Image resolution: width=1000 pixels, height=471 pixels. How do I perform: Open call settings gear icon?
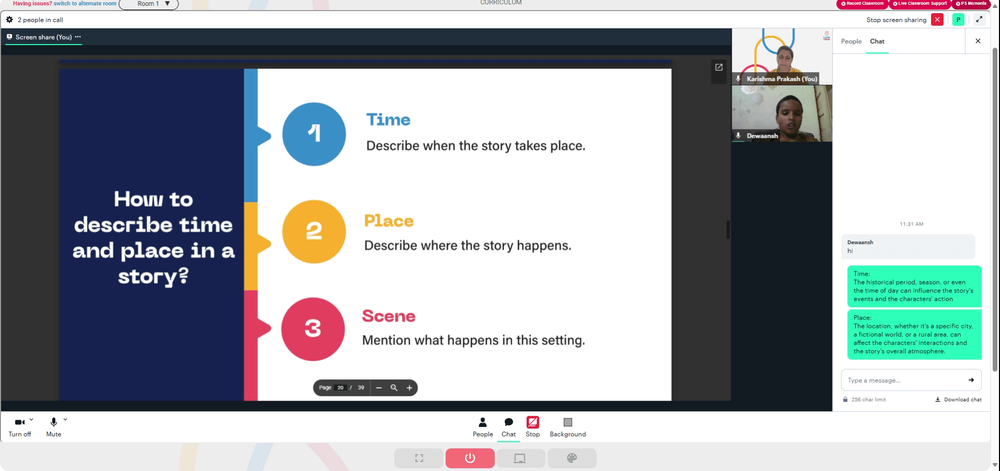point(9,20)
